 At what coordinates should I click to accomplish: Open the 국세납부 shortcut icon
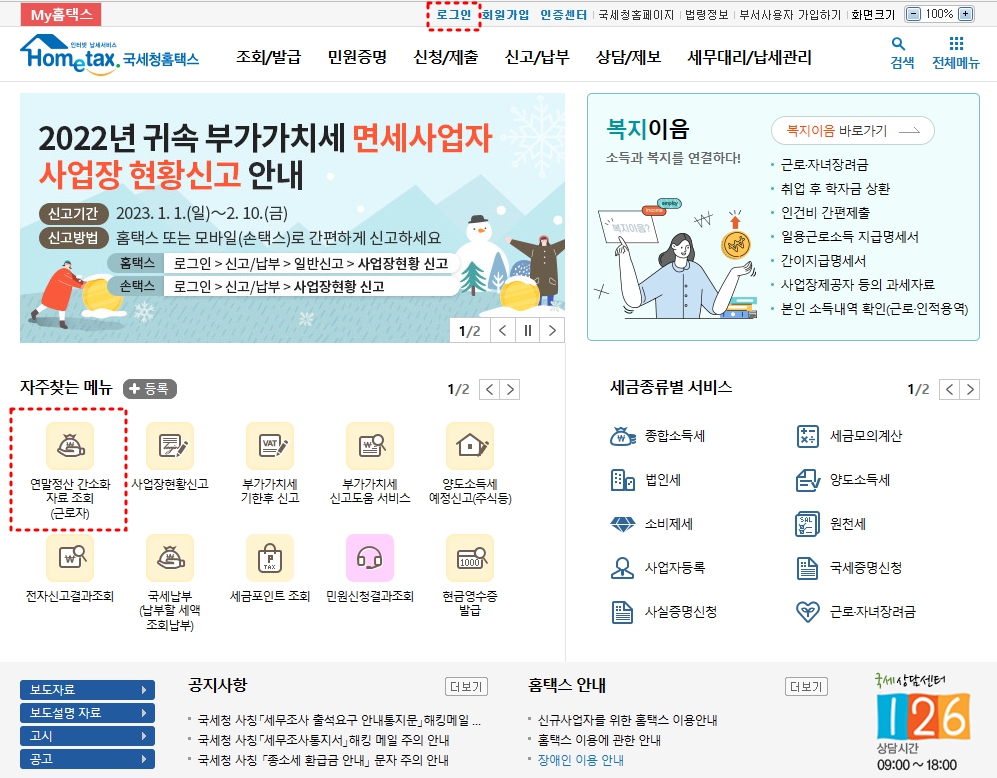click(170, 558)
